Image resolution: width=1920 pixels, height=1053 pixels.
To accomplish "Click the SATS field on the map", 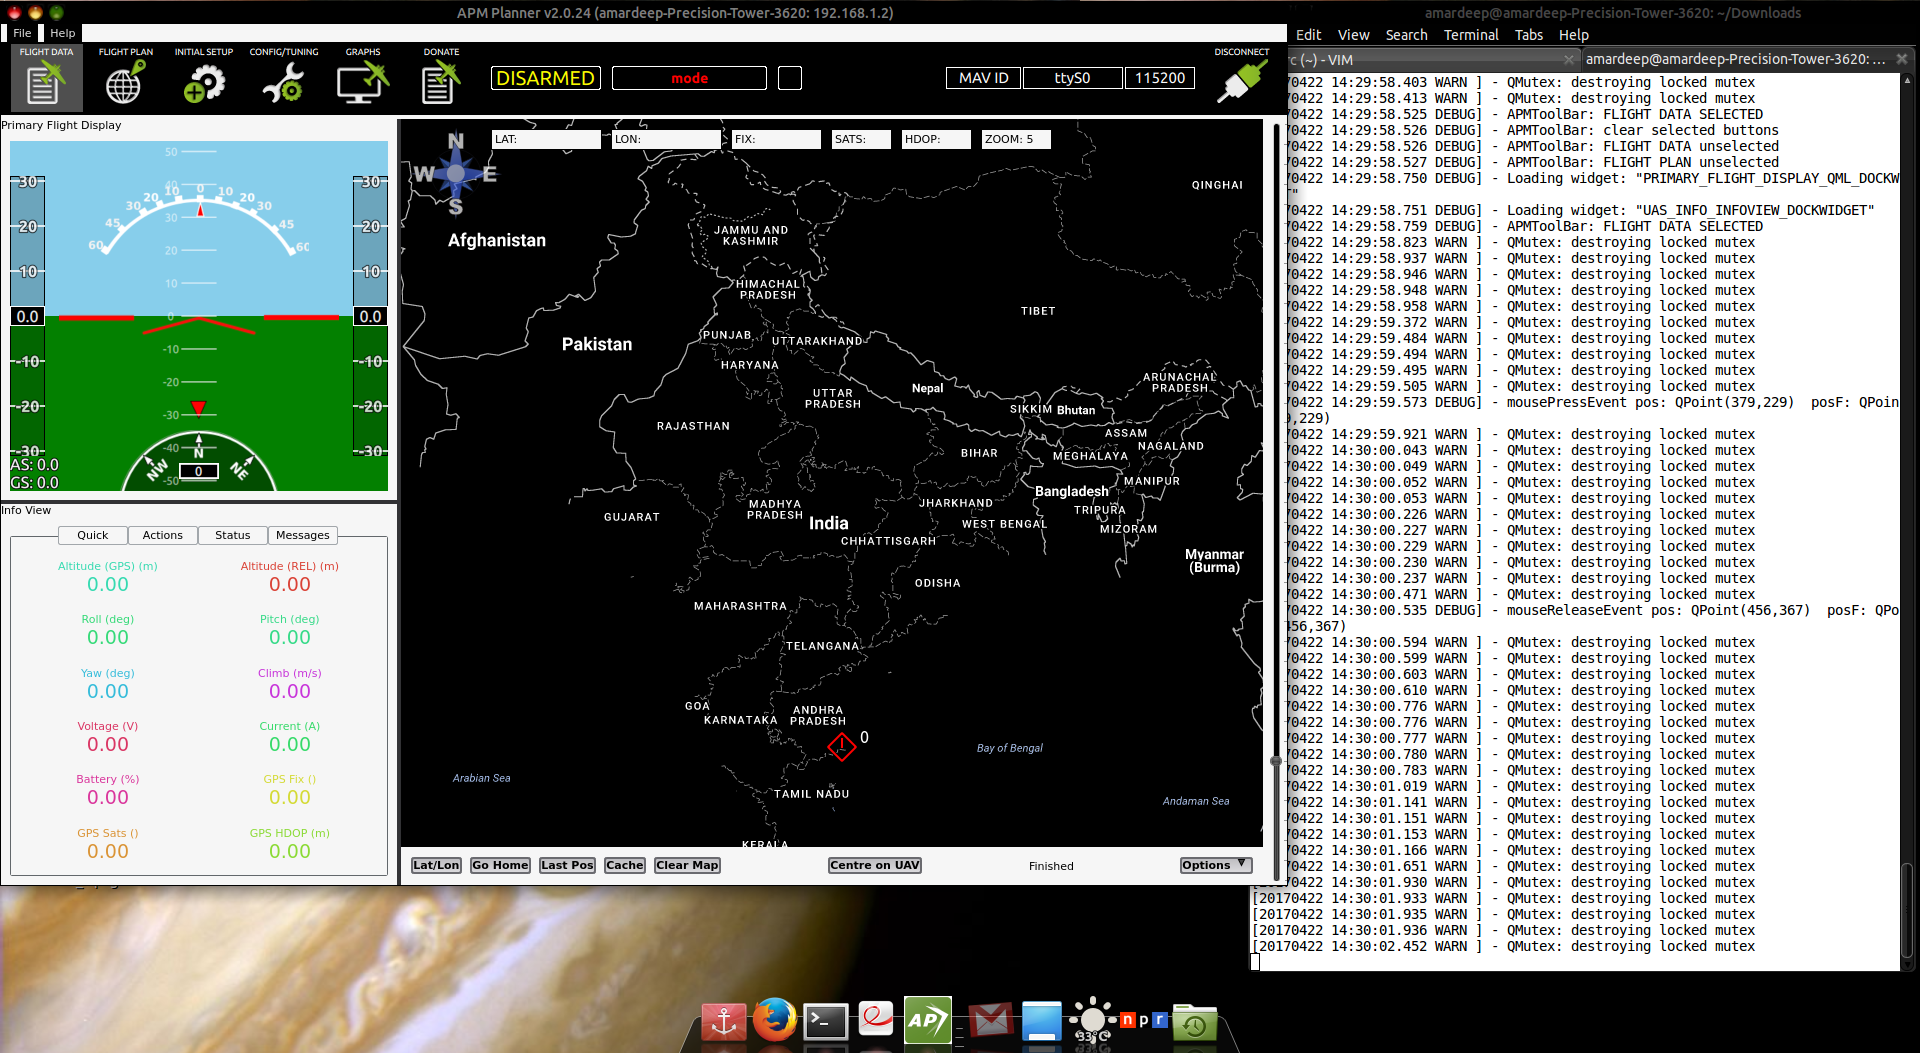I will 861,139.
